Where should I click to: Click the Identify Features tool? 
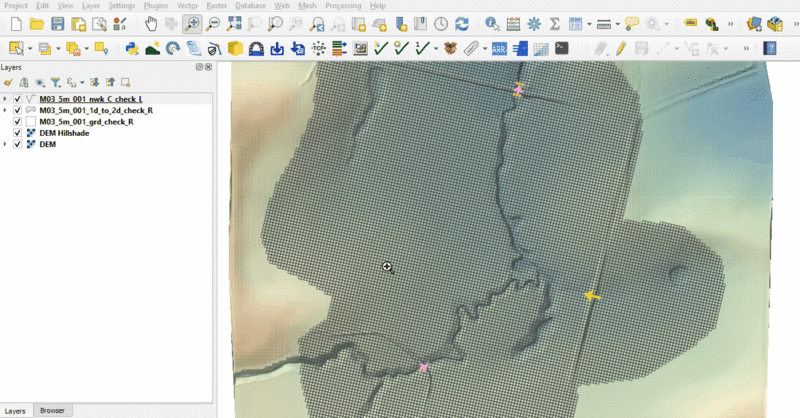point(492,23)
